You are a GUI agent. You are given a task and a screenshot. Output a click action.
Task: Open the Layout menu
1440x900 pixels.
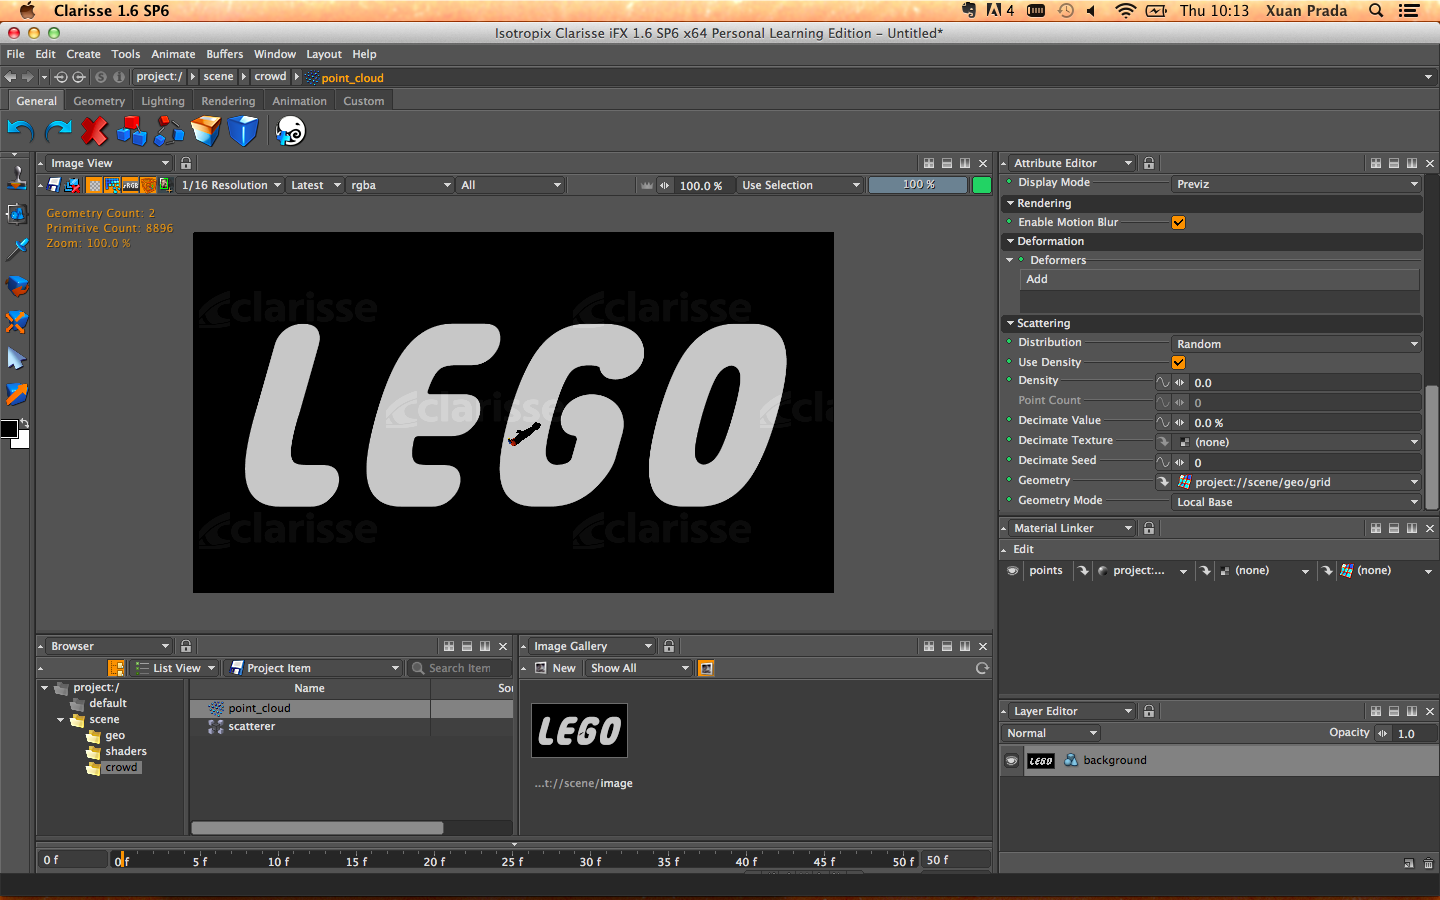pyautogui.click(x=324, y=54)
